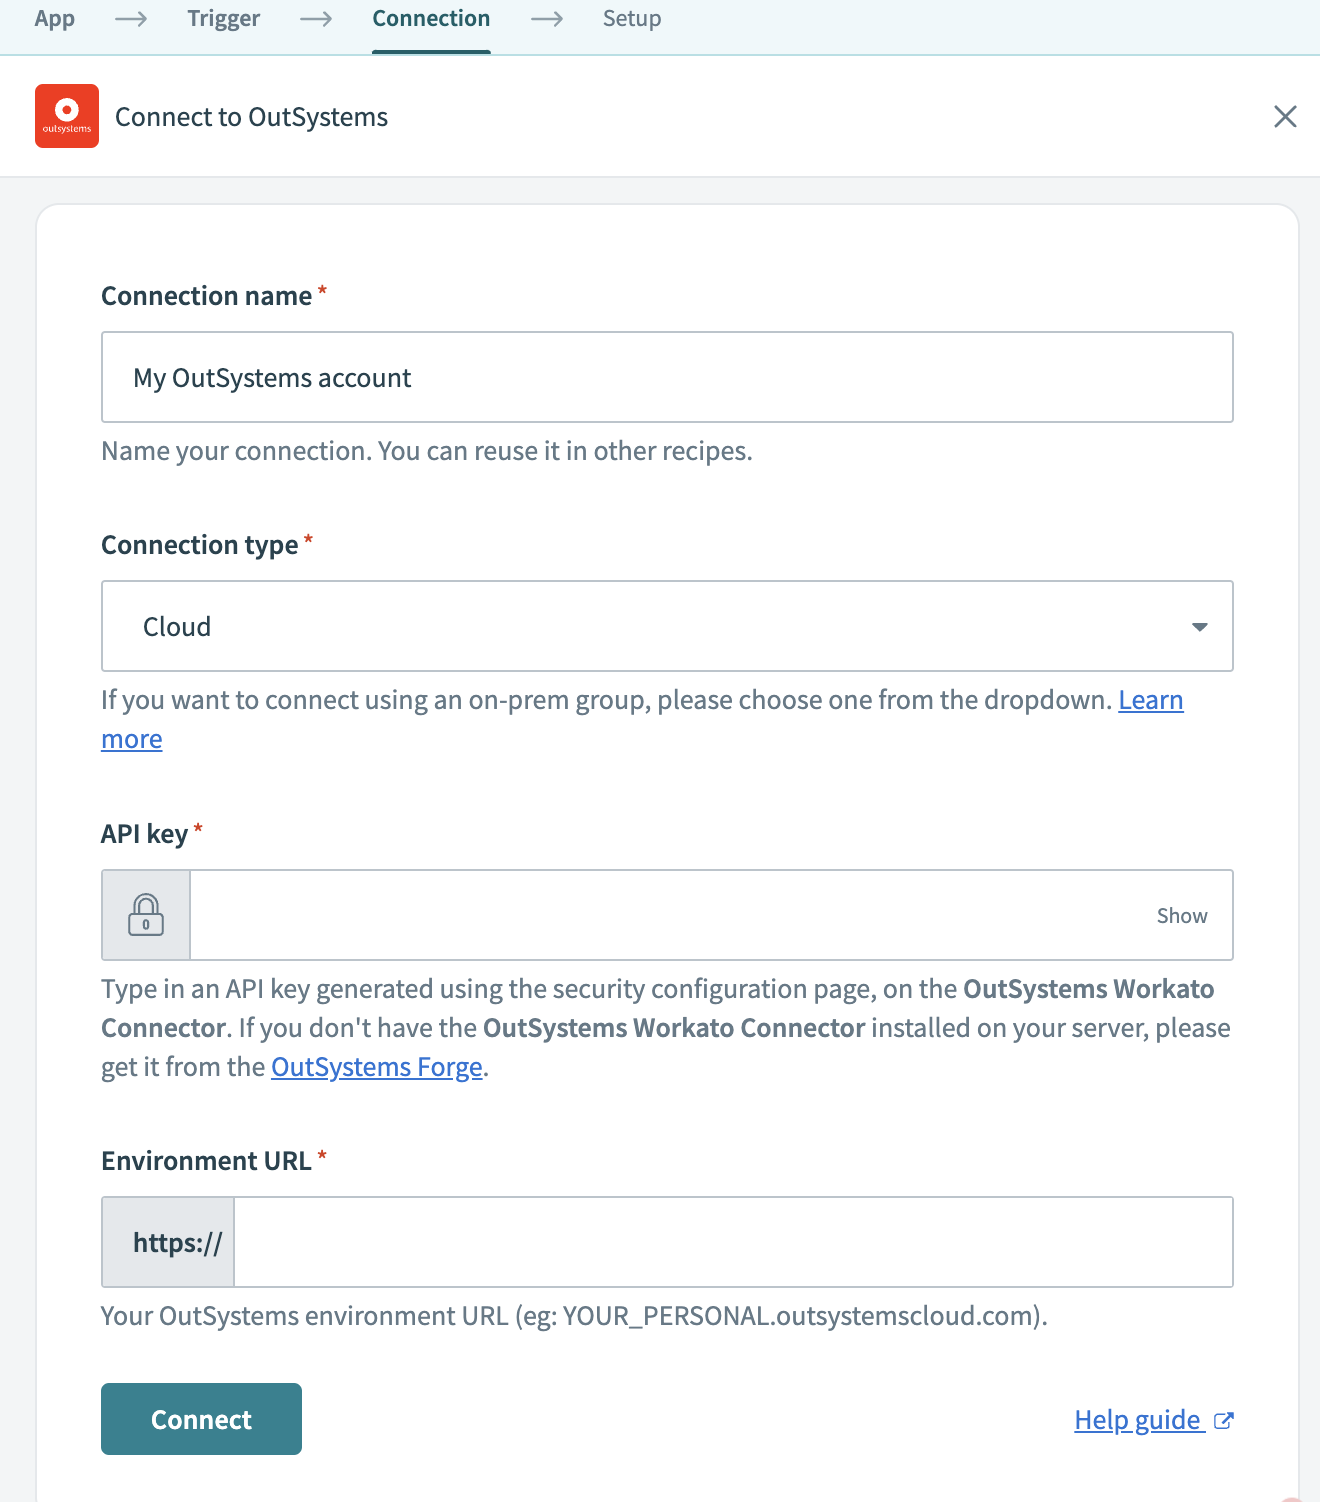
Task: Click the Environment URL input field
Action: pyautogui.click(x=731, y=1242)
